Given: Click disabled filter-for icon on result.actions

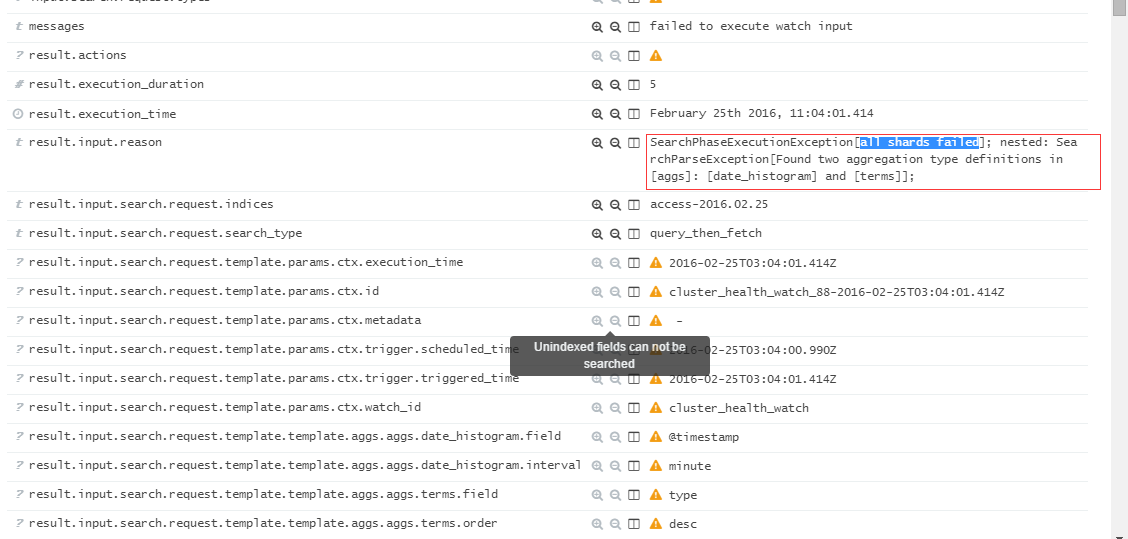Looking at the screenshot, I should click(596, 55).
